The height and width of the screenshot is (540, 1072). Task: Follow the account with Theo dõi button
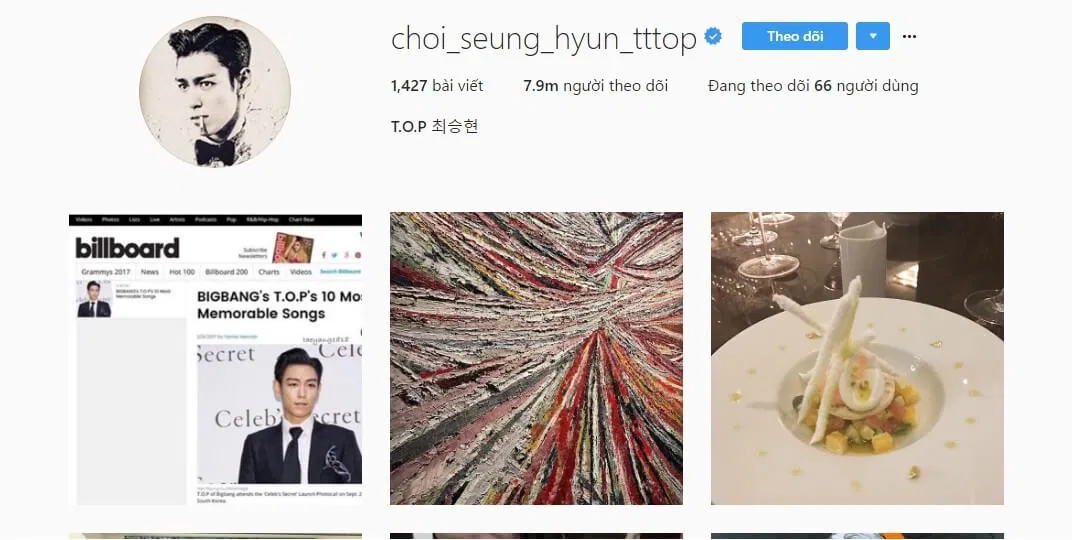pyautogui.click(x=794, y=36)
